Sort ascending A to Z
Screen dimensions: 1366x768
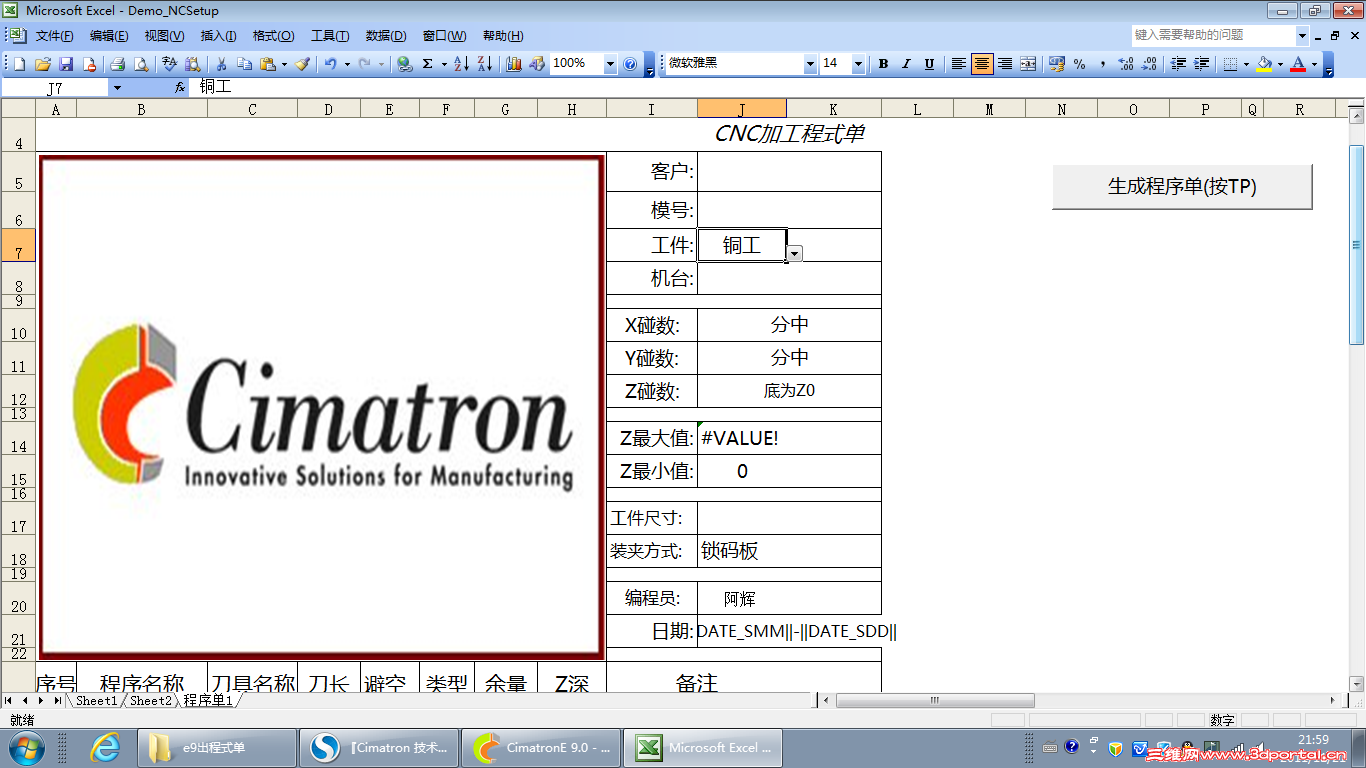pos(461,64)
